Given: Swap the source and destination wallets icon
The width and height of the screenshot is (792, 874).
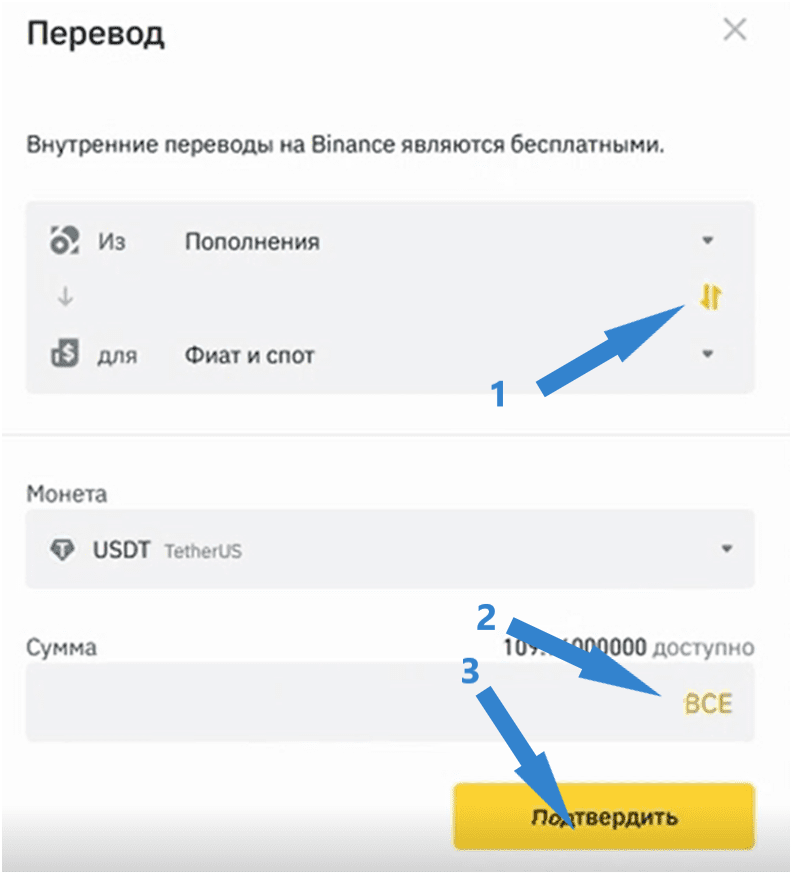Looking at the screenshot, I should click(711, 297).
